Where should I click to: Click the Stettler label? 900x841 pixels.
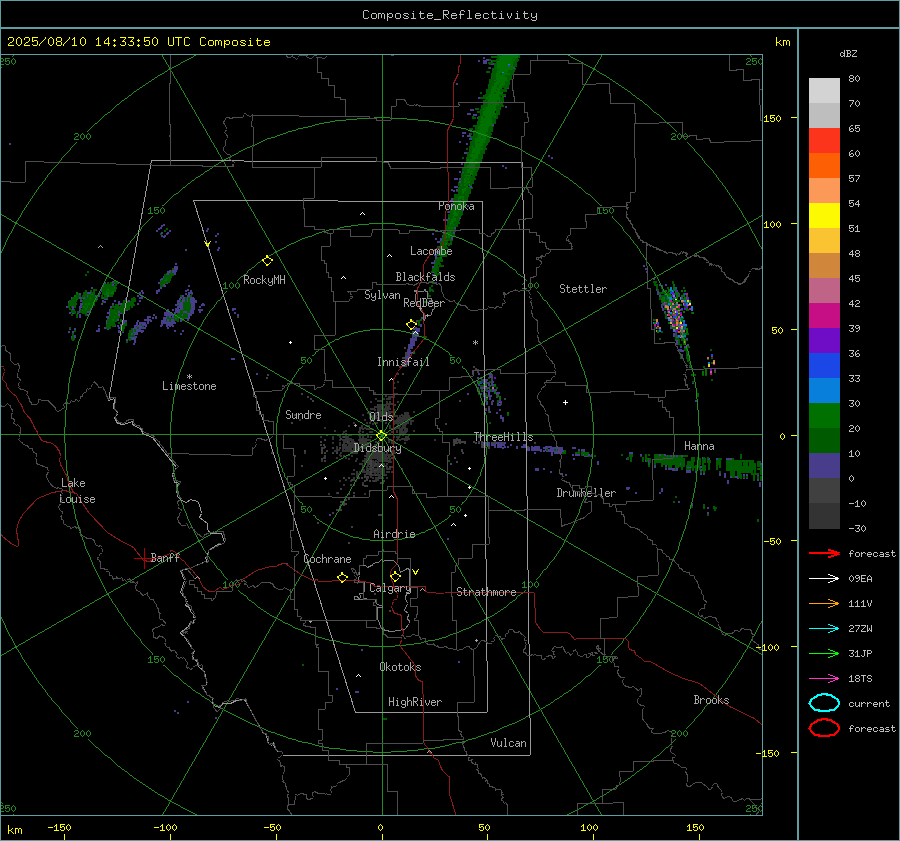point(583,289)
